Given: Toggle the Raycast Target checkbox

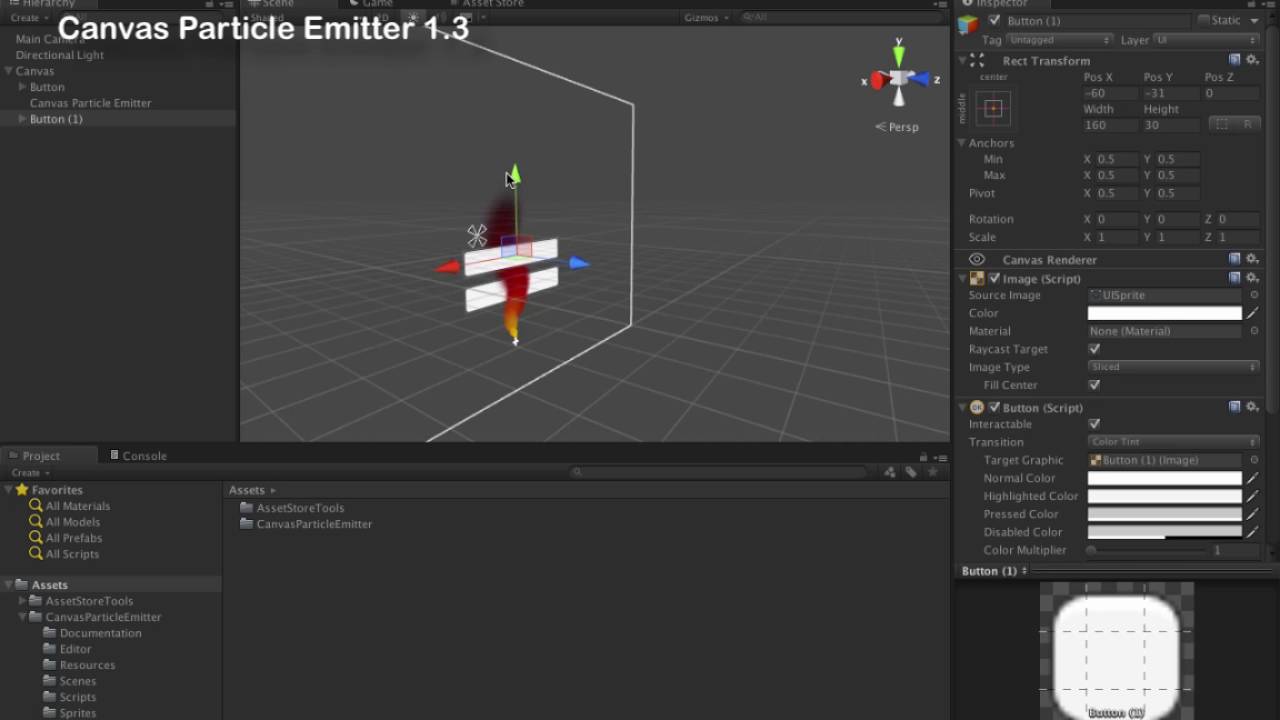Looking at the screenshot, I should [x=1094, y=349].
